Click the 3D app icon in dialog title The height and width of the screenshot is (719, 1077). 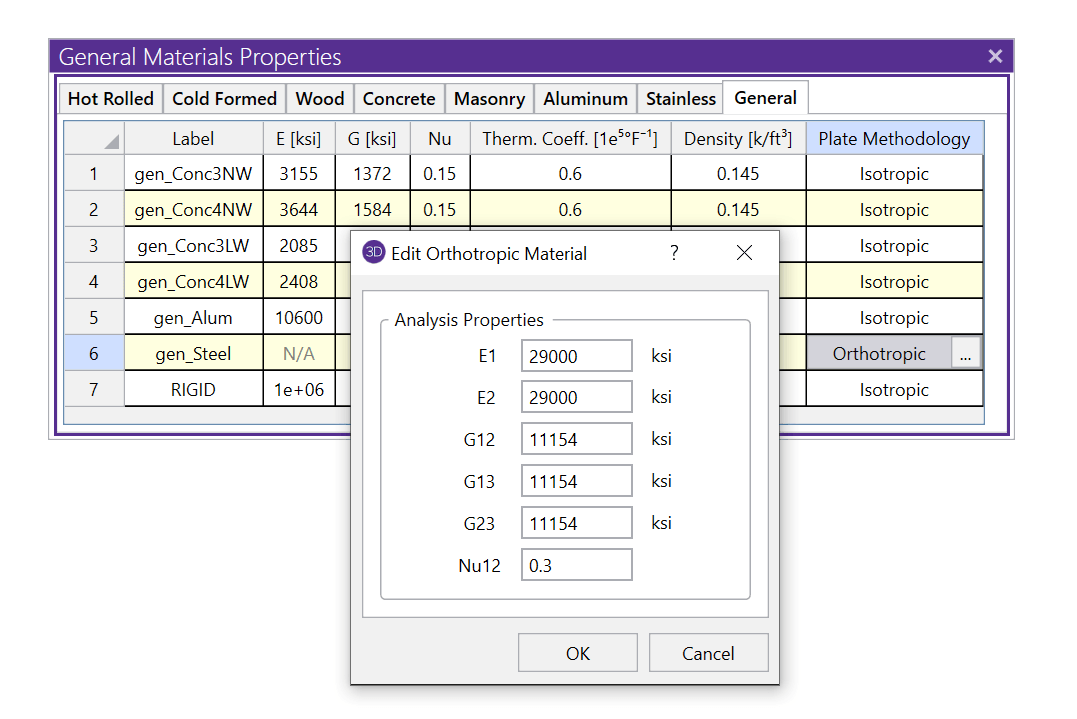(x=373, y=253)
